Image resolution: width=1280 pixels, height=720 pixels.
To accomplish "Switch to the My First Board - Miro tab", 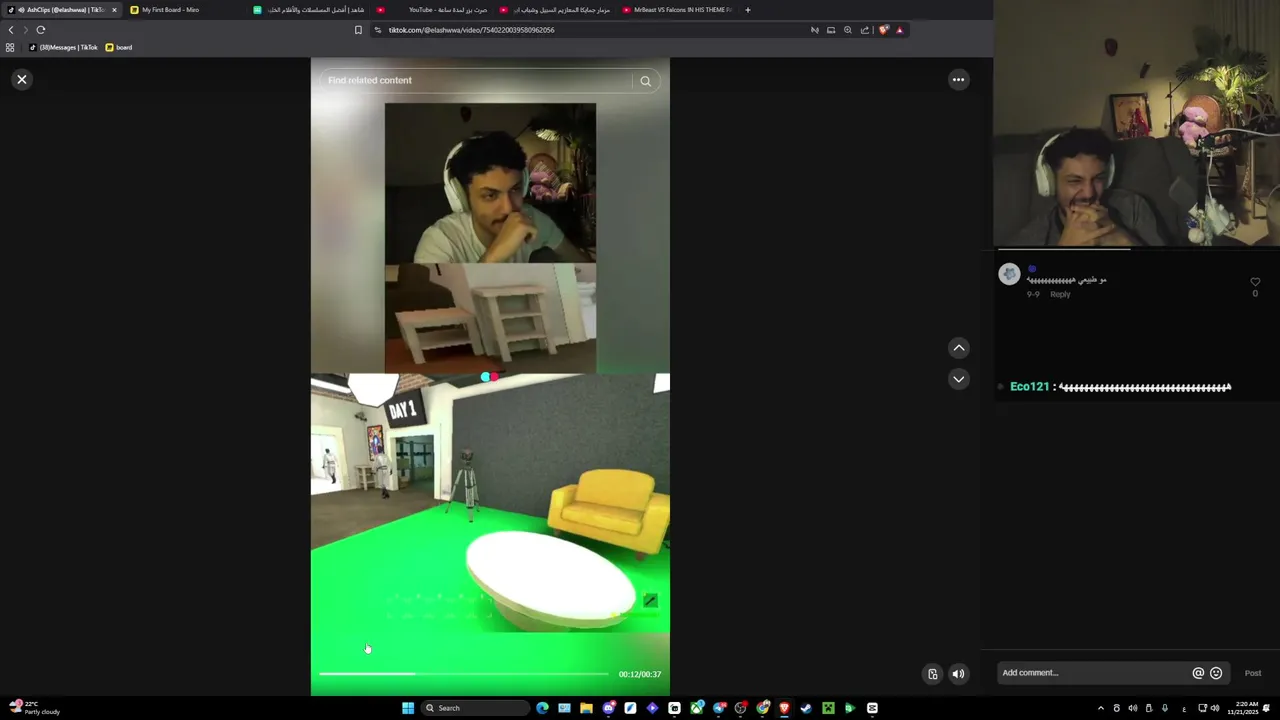I will (x=185, y=10).
